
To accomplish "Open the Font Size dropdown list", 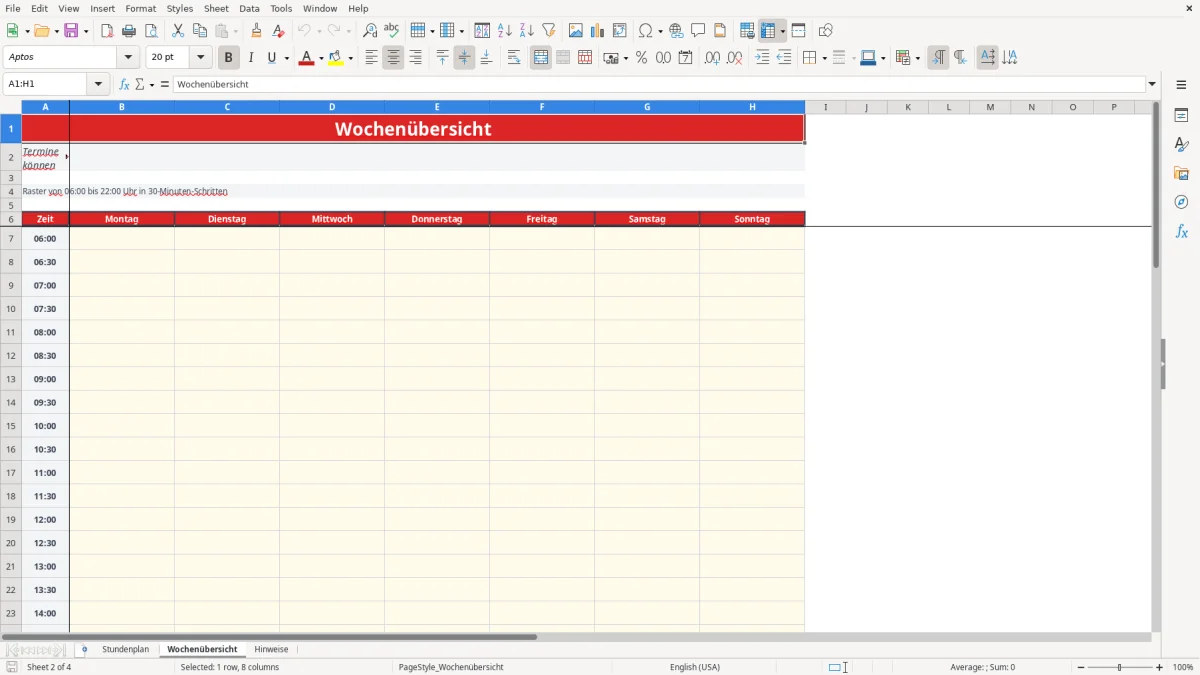I will [x=201, y=58].
